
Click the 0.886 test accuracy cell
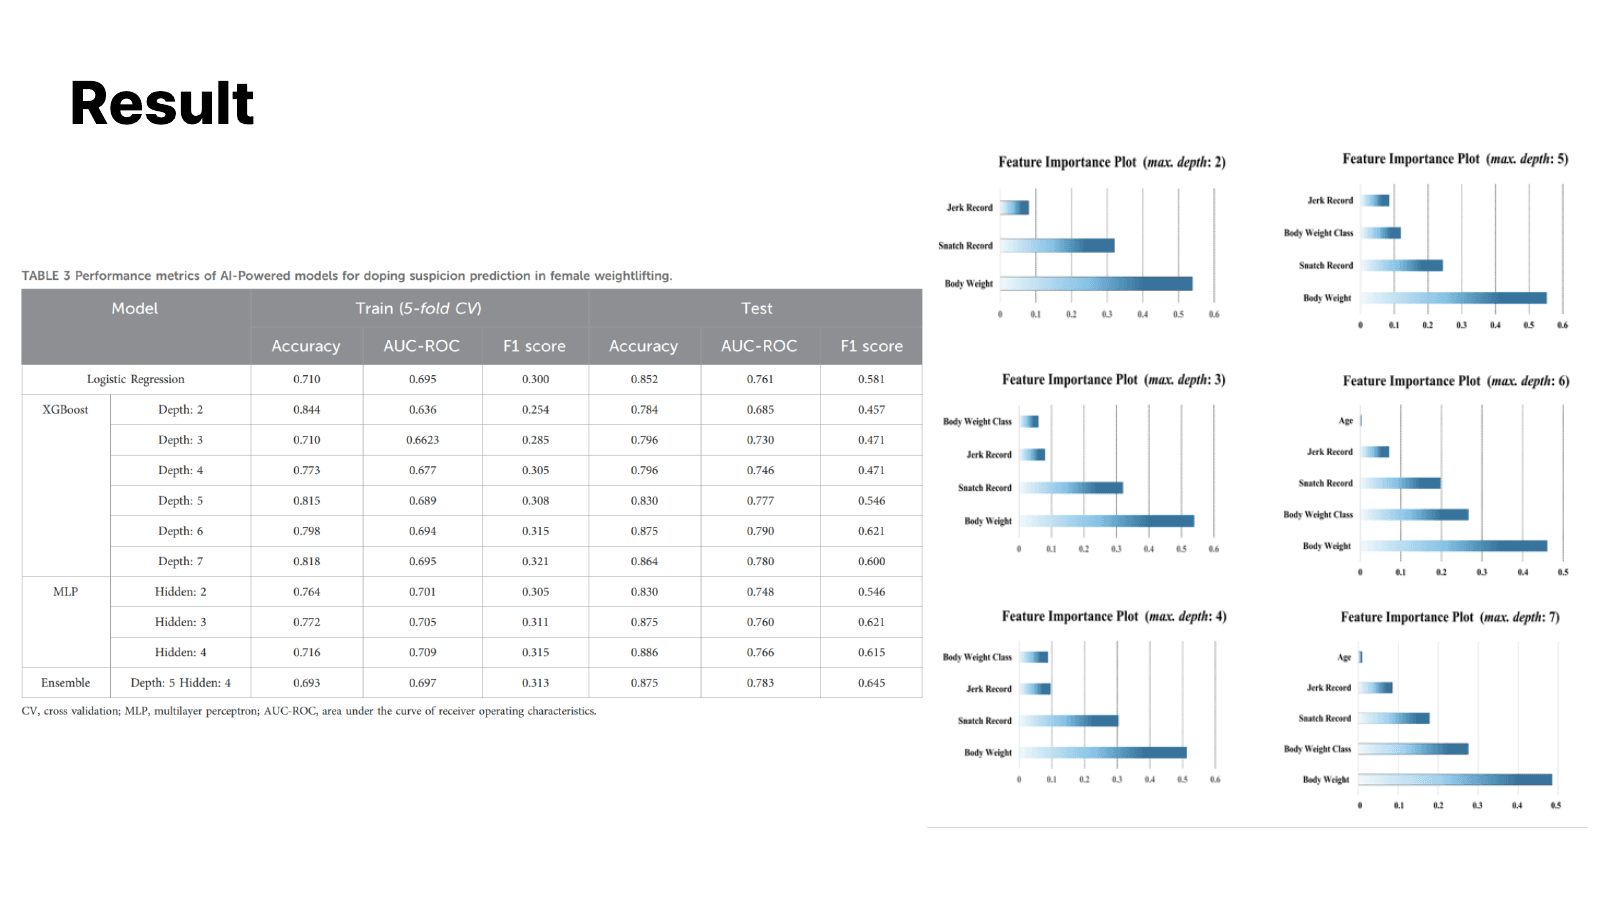644,652
